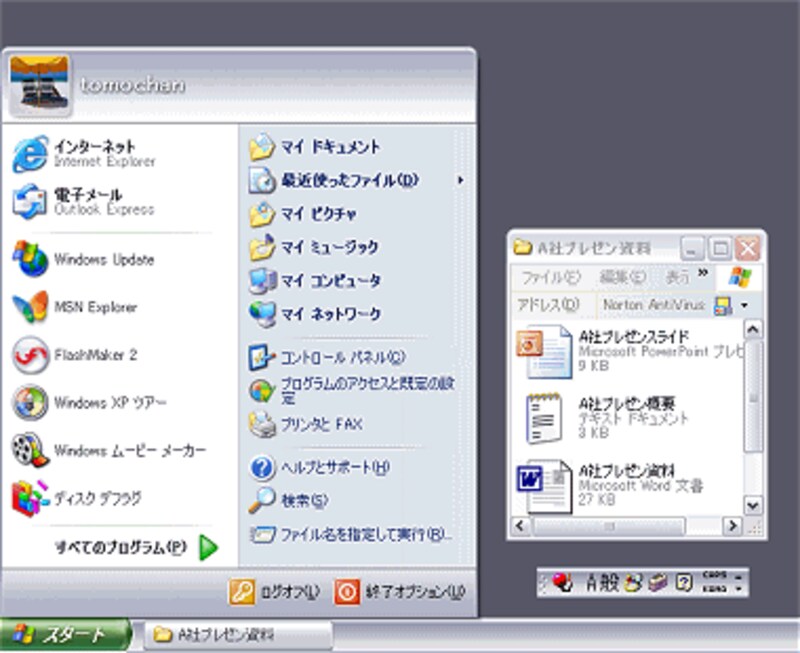
Task: Toggle the IME input mode A indicator
Action: click(592, 583)
